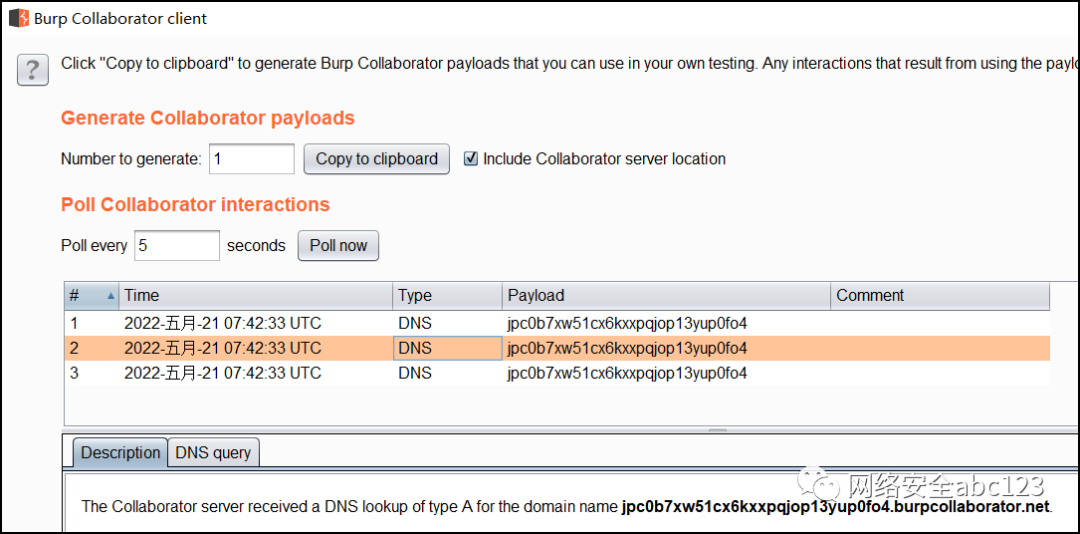Click the Burp Suite logo icon in title bar
Image resolution: width=1080 pixels, height=534 pixels.
pos(19,17)
